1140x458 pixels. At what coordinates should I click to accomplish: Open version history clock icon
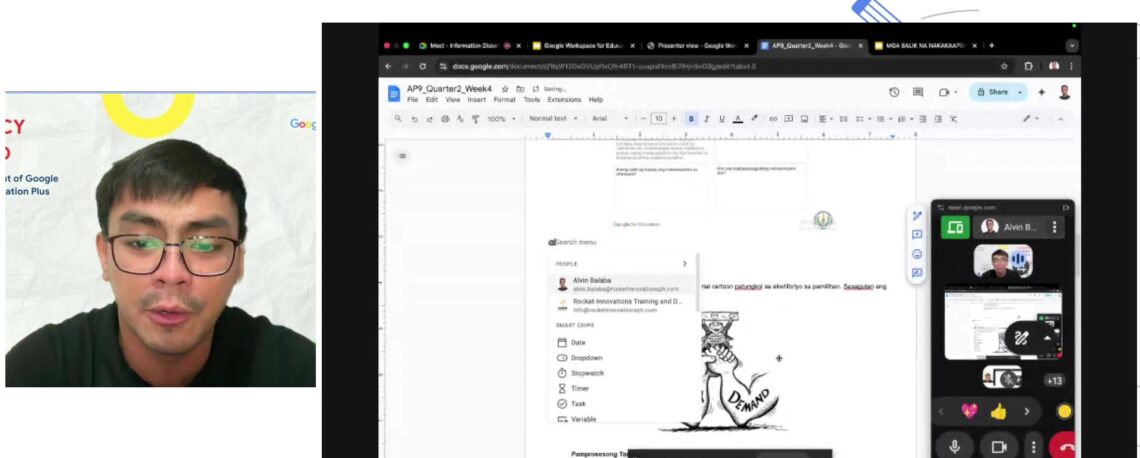click(x=894, y=92)
